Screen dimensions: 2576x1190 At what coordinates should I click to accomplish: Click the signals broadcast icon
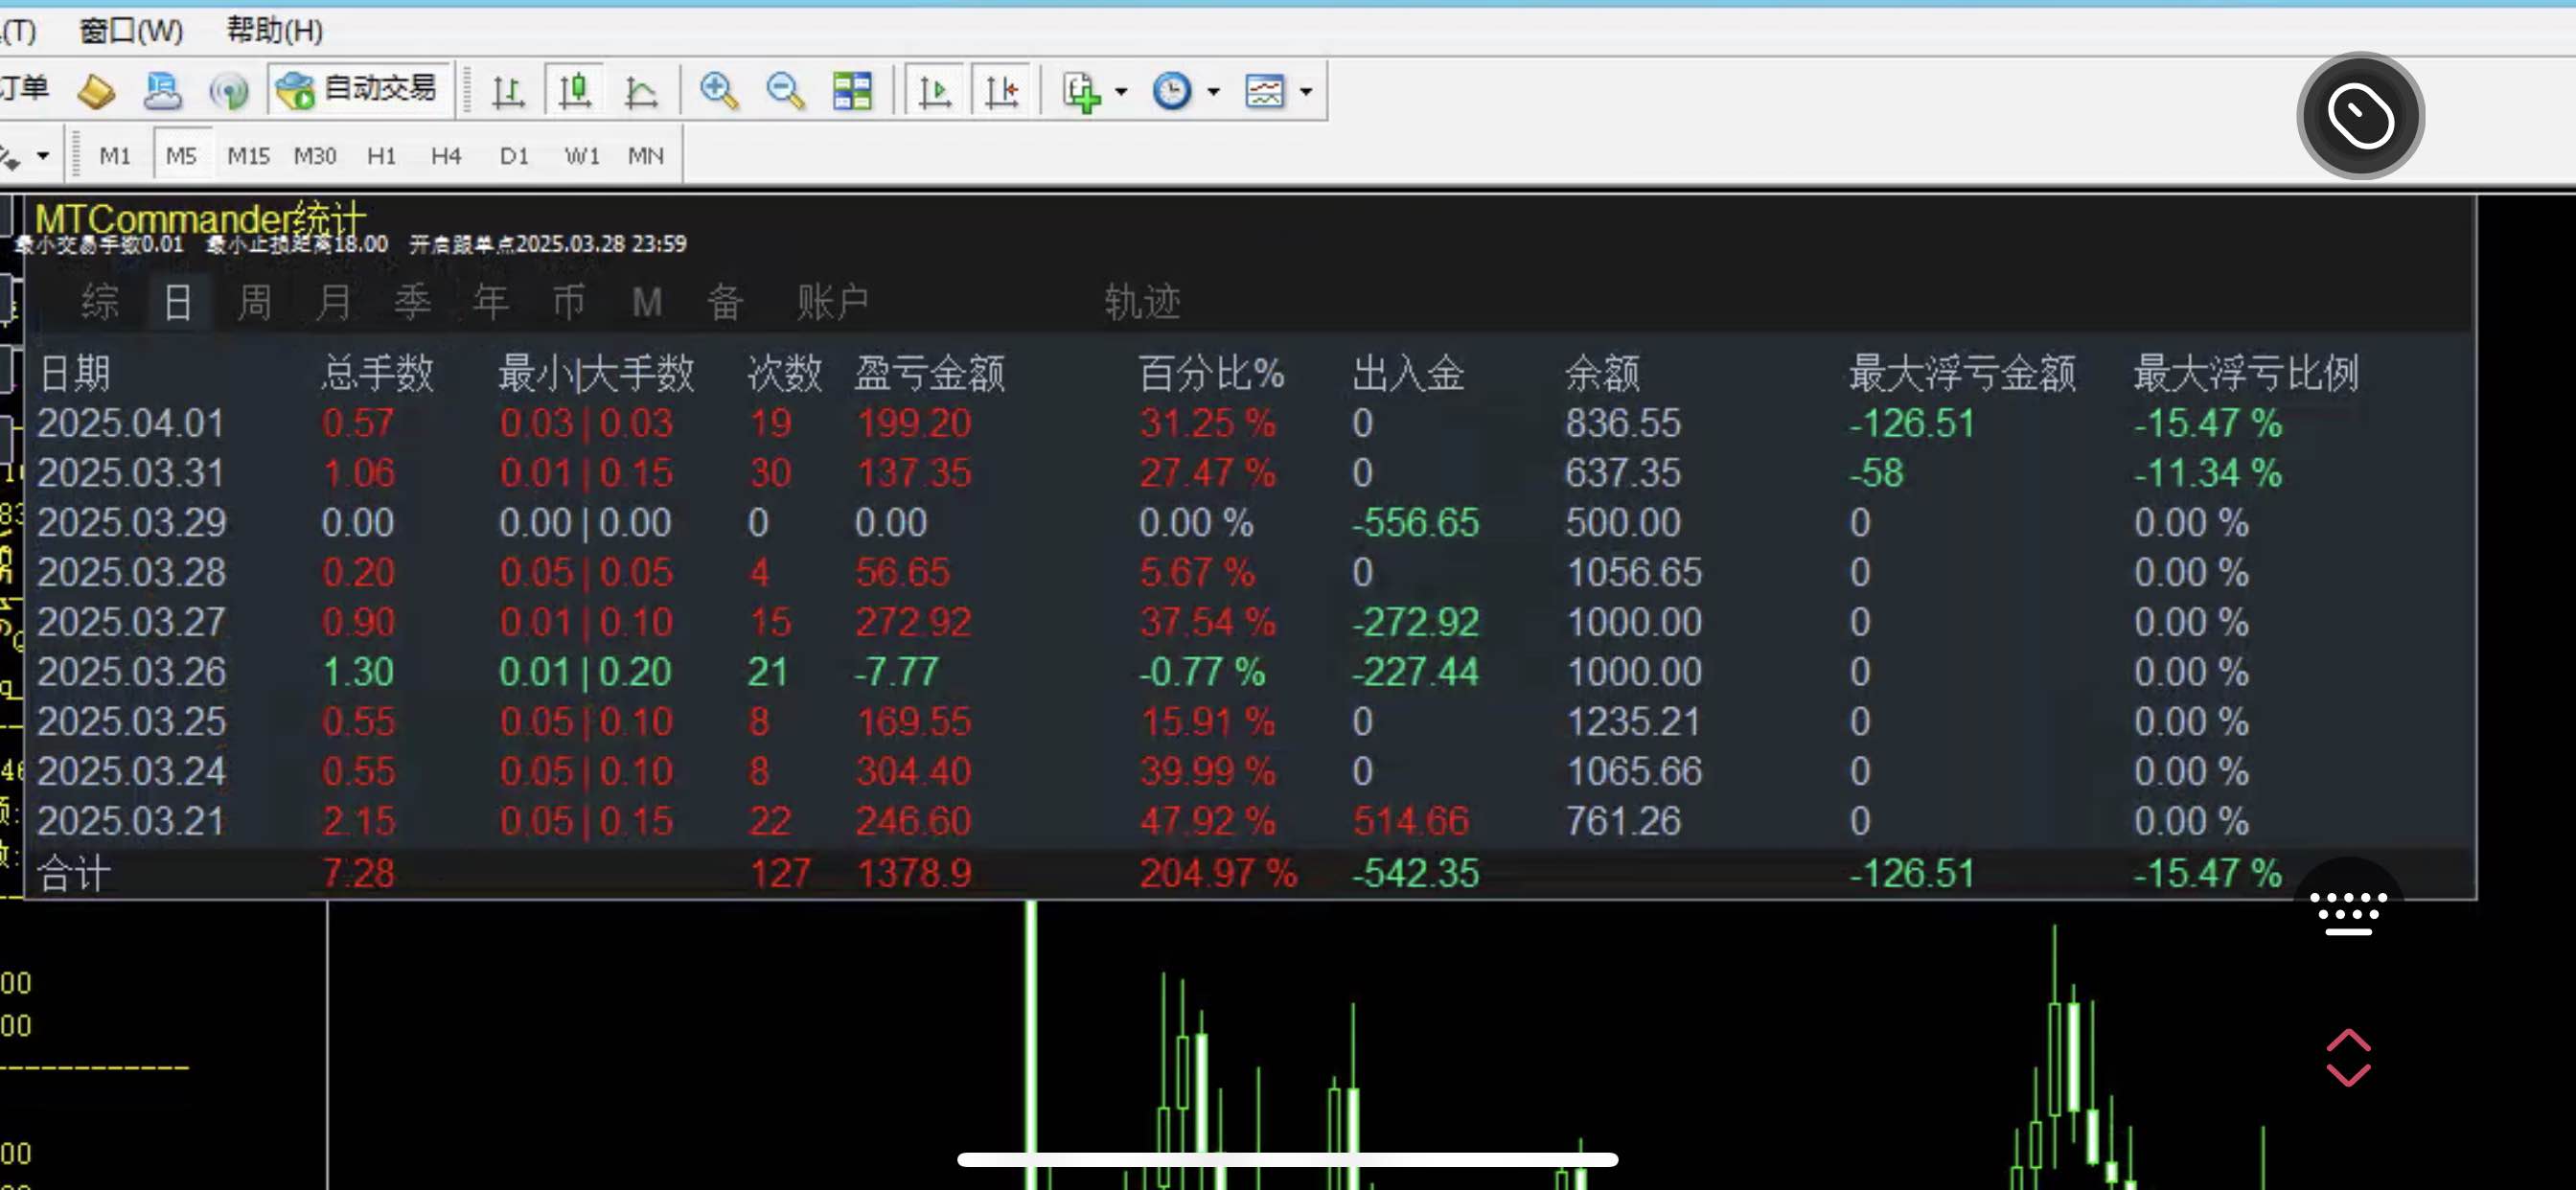229,92
